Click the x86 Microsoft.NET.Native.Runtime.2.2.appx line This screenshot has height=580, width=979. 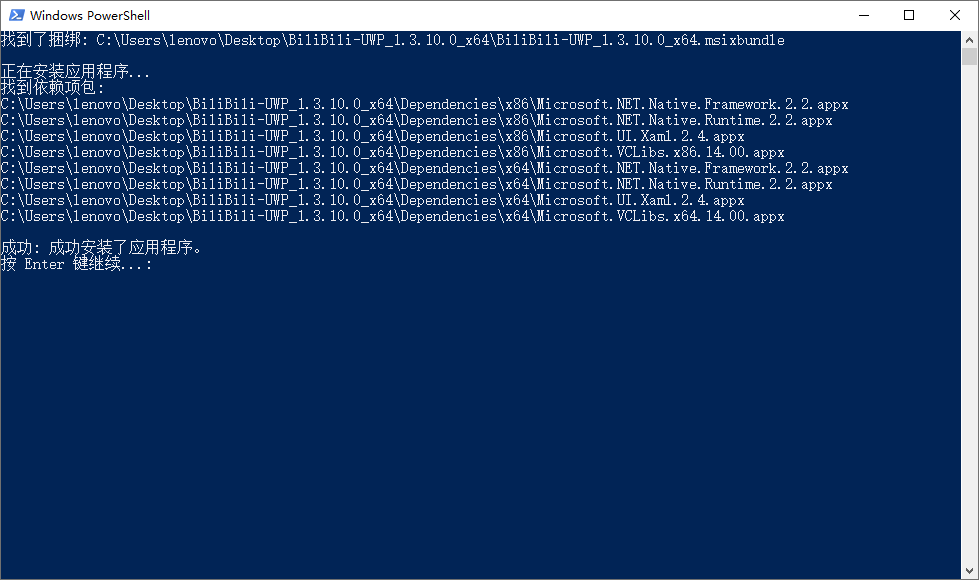[416, 120]
